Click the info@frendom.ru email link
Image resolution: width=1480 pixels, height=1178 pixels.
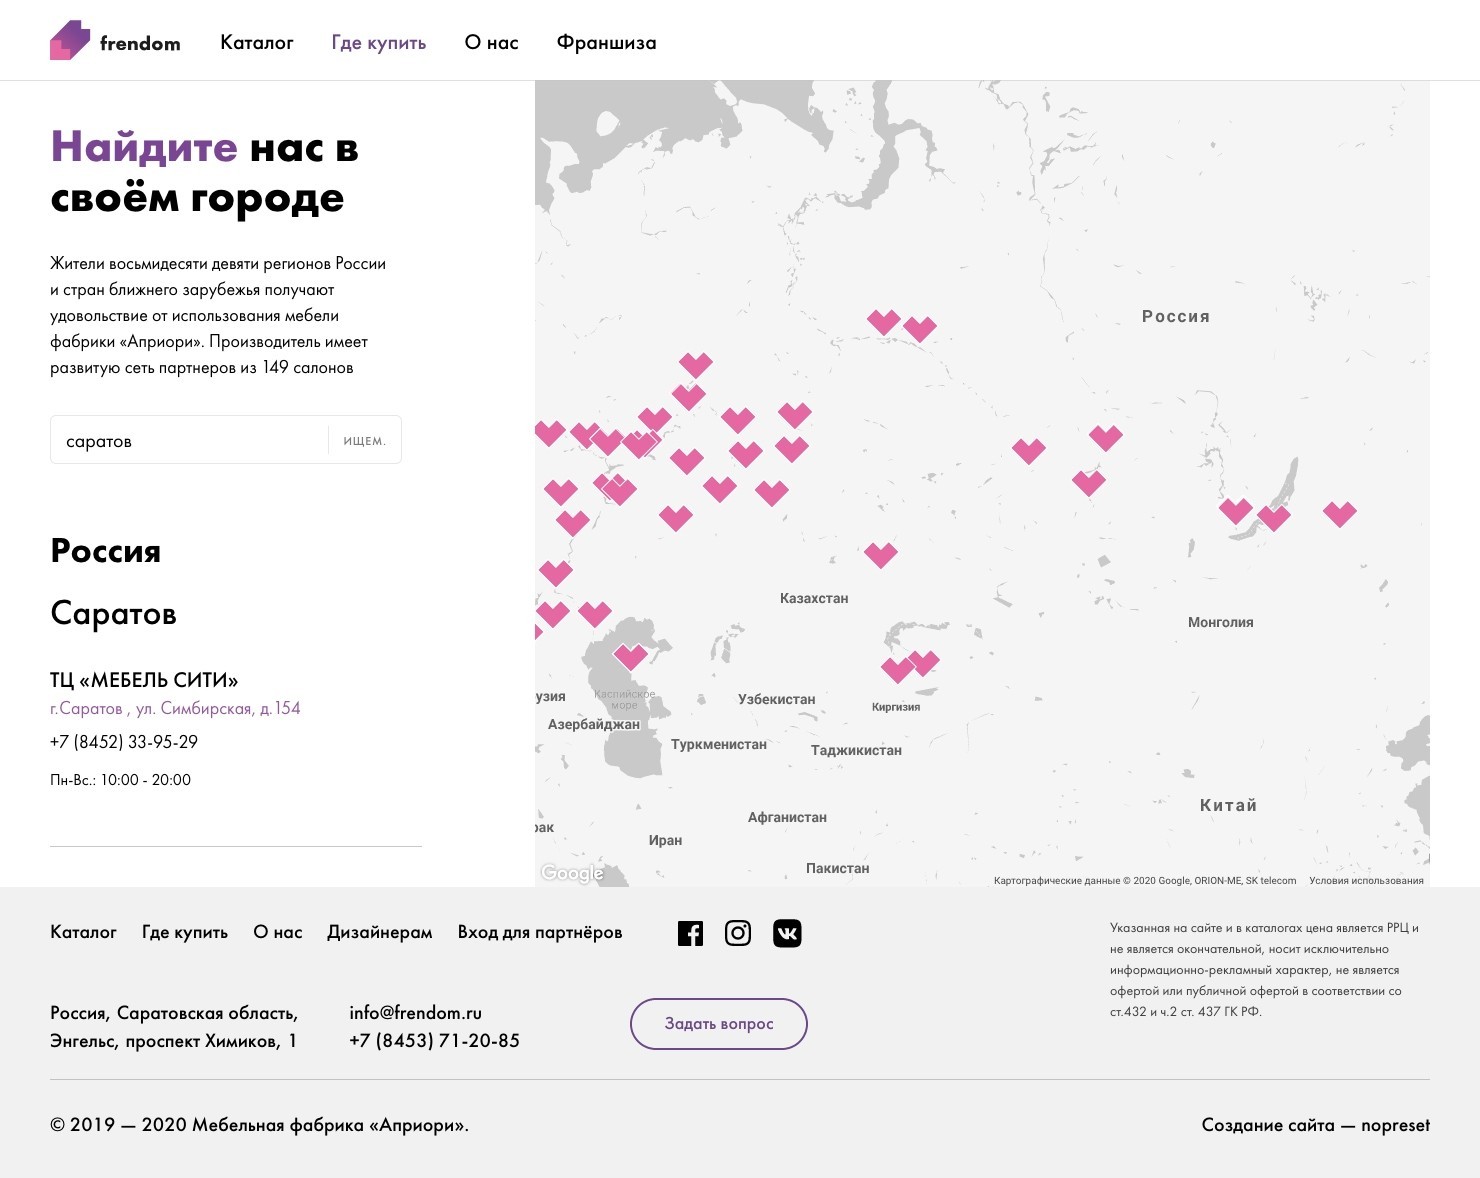(x=415, y=1013)
